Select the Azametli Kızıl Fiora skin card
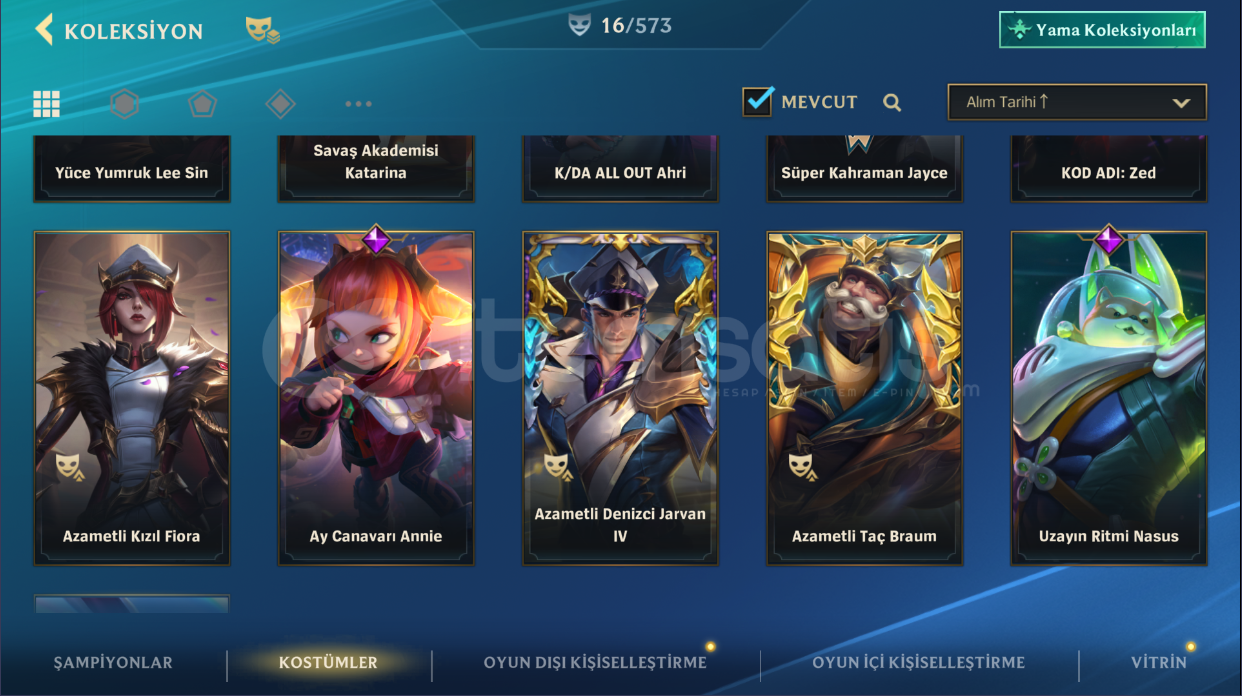The height and width of the screenshot is (696, 1242). (132, 398)
